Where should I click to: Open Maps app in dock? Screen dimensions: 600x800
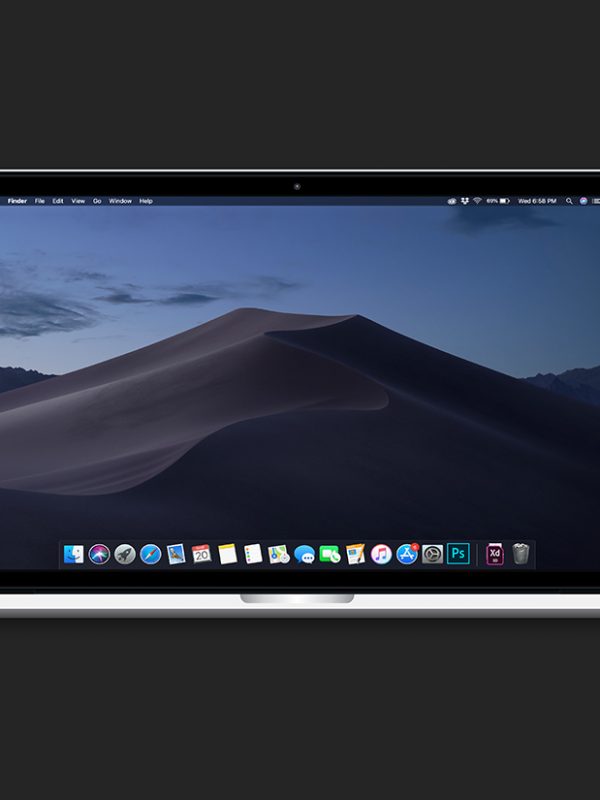click(x=278, y=554)
